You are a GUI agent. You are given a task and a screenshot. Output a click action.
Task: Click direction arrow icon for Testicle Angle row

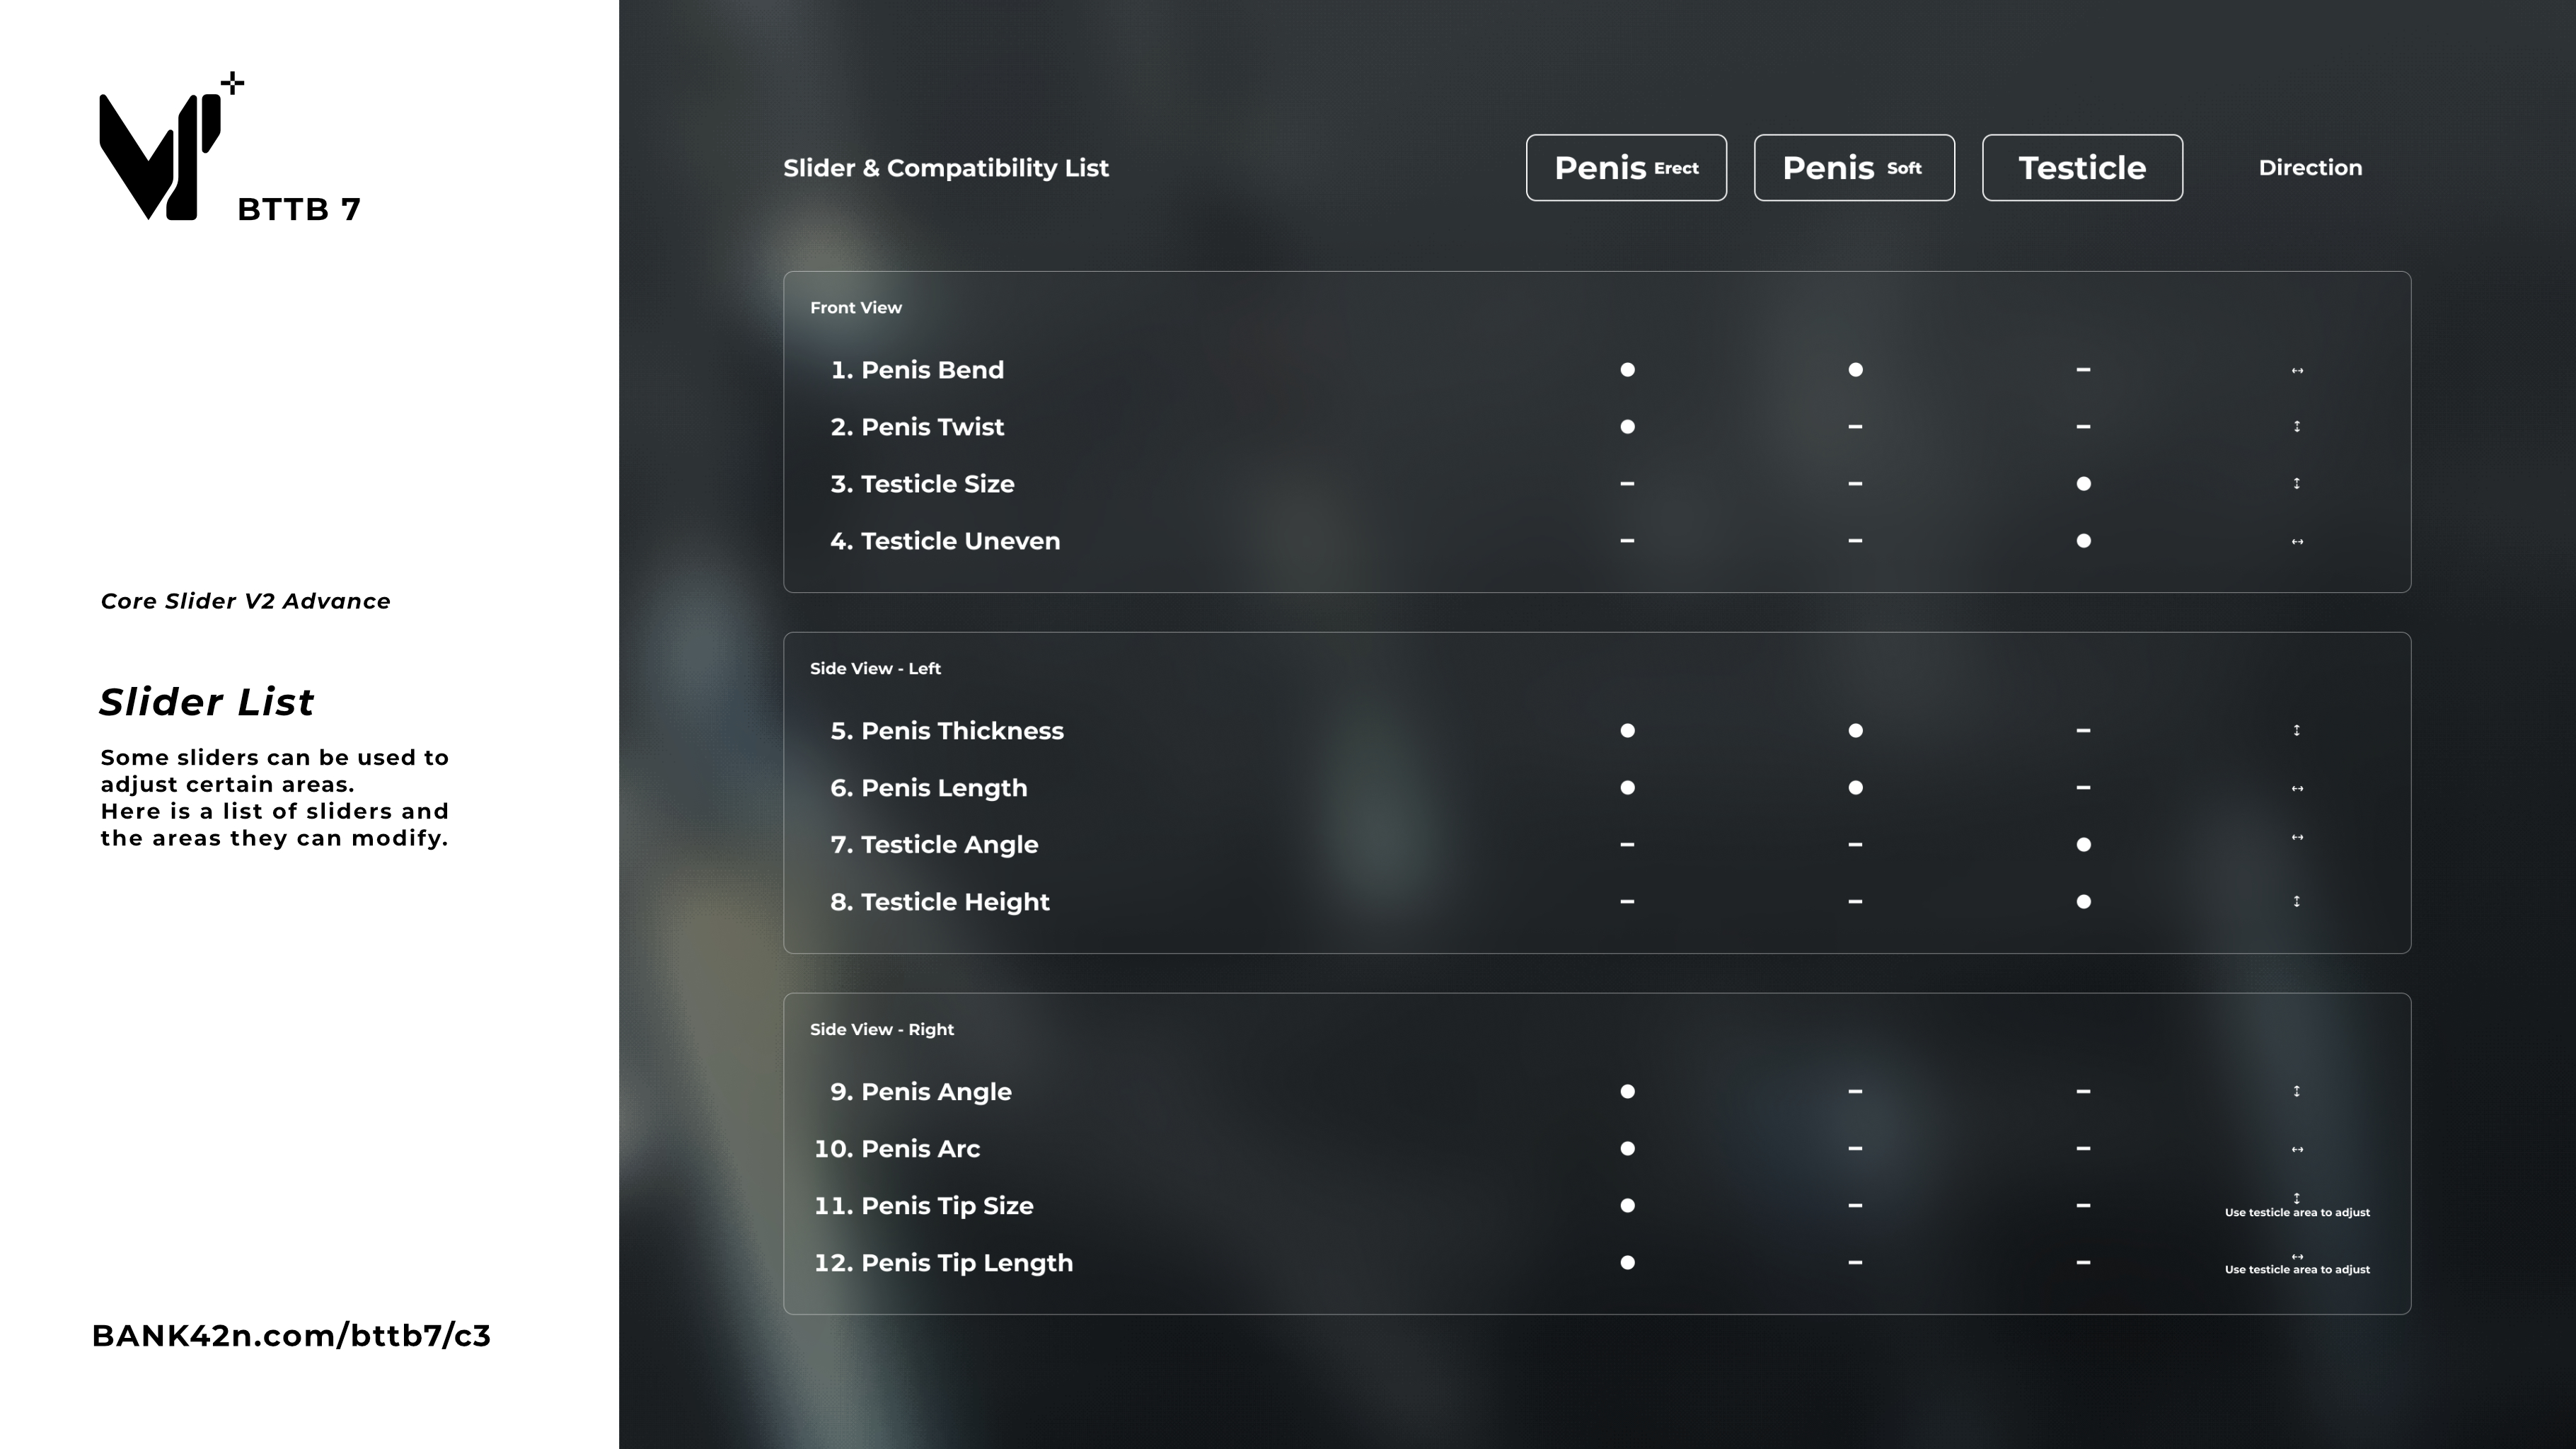click(x=2297, y=838)
